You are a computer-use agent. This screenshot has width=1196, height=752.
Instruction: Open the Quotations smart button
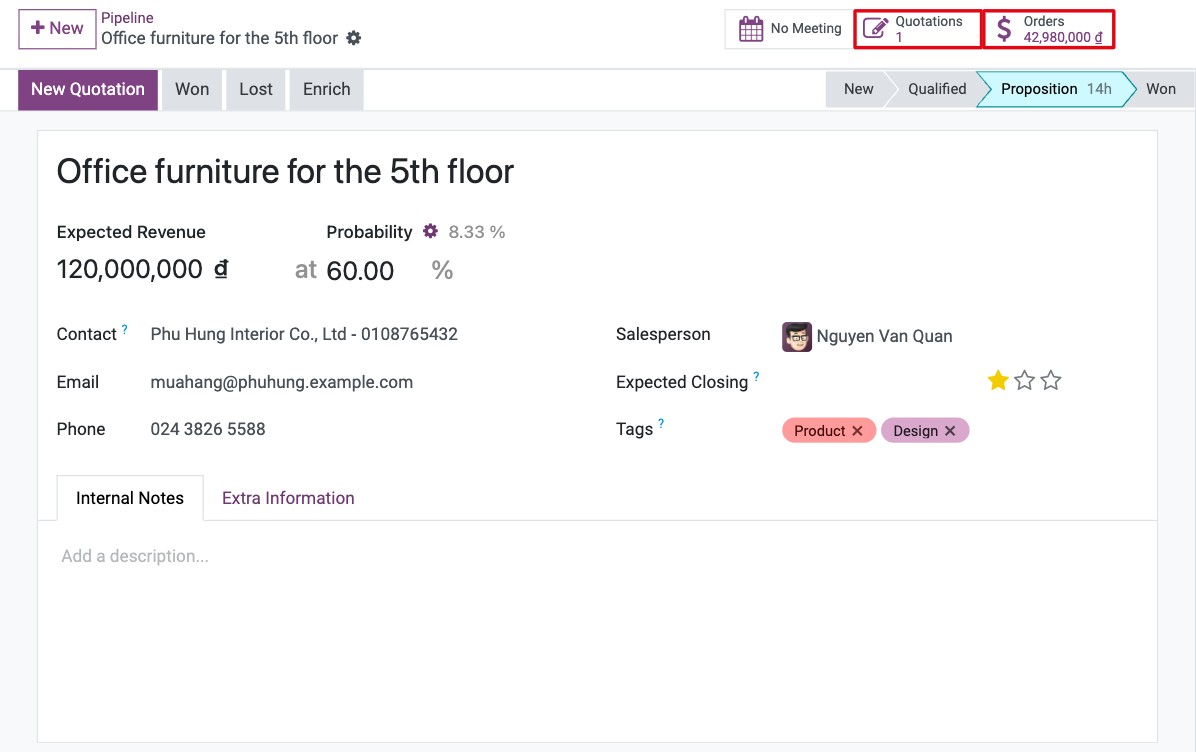pyautogui.click(x=918, y=29)
